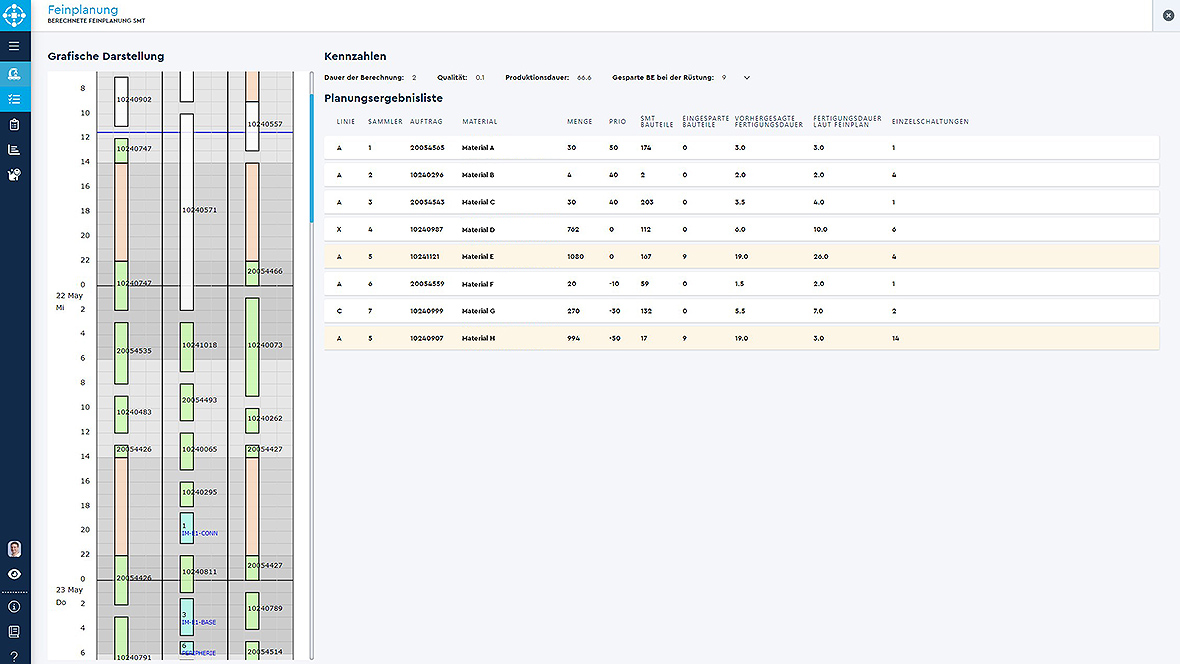Screen dimensions: 1180x664
Task: Select order 10240999 in the results list
Action: click(x=741, y=311)
